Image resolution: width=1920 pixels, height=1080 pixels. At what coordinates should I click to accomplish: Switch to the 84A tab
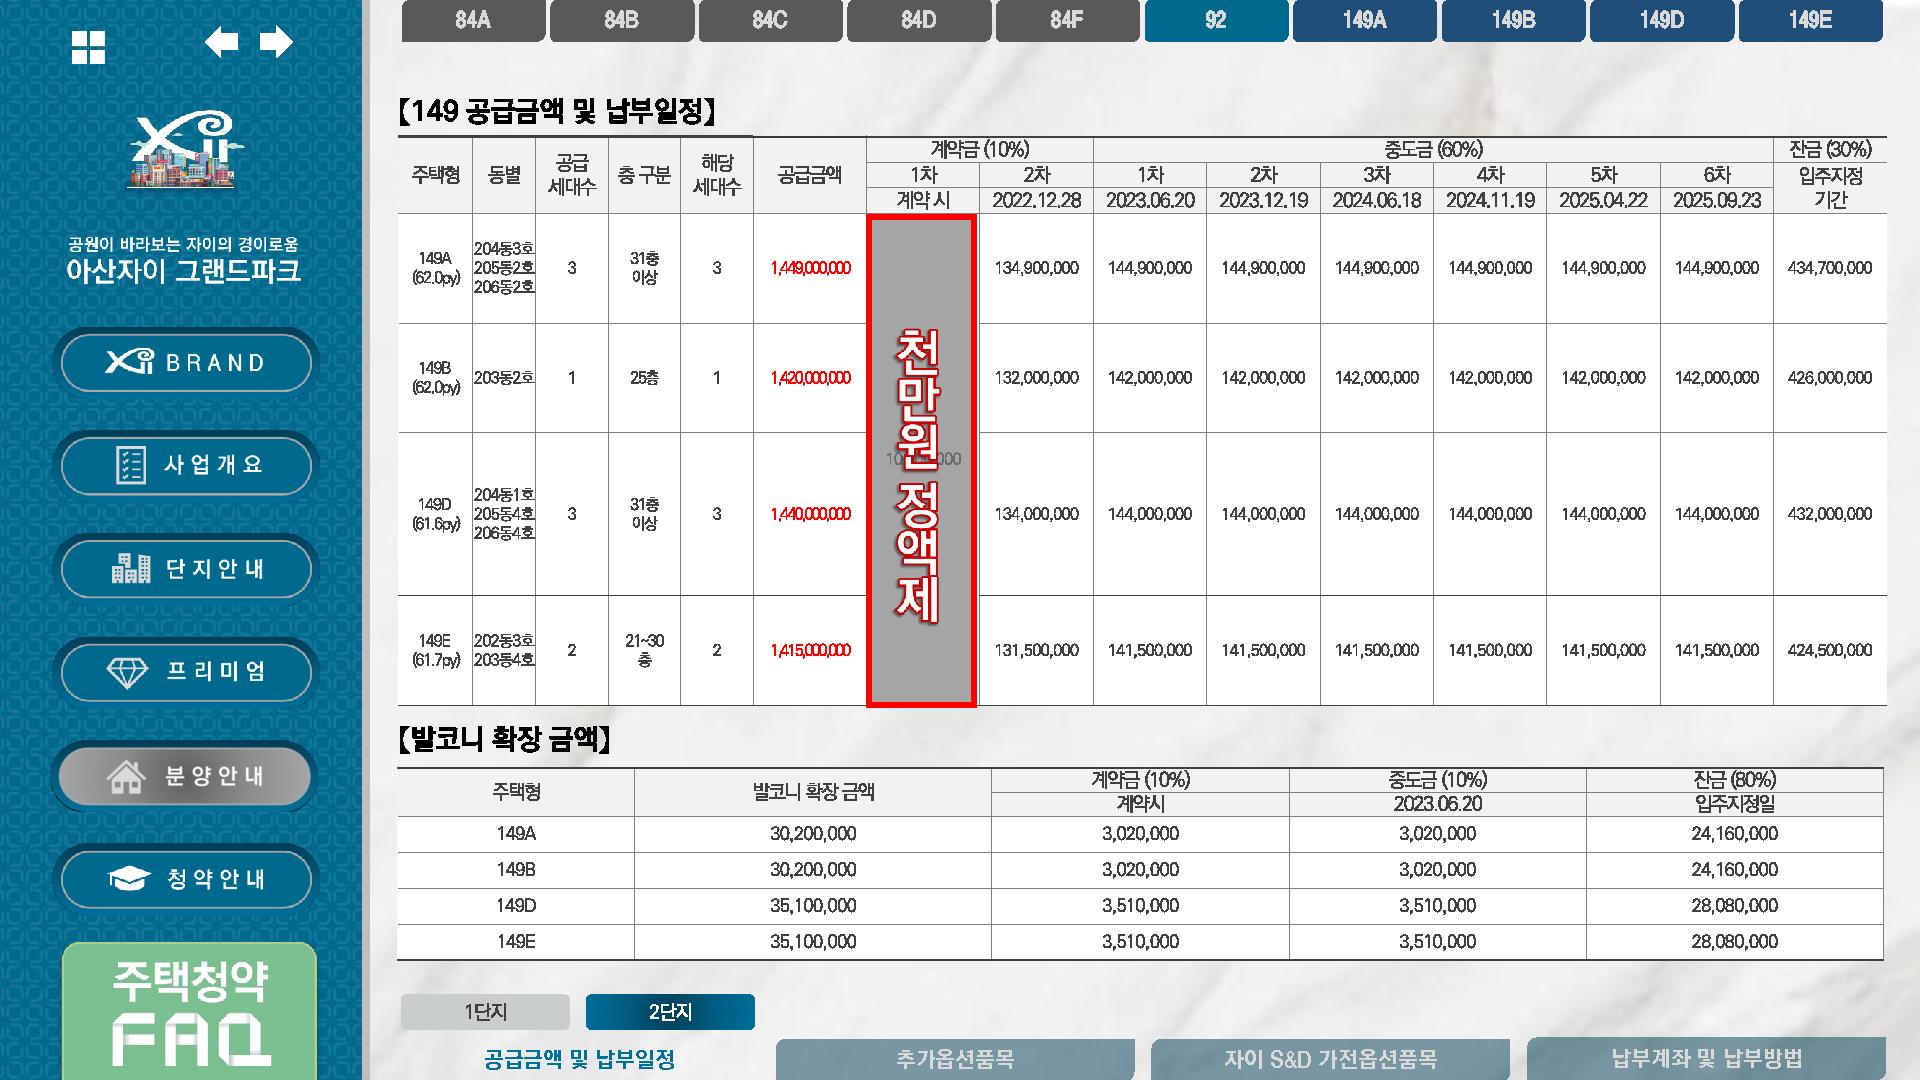click(x=473, y=20)
